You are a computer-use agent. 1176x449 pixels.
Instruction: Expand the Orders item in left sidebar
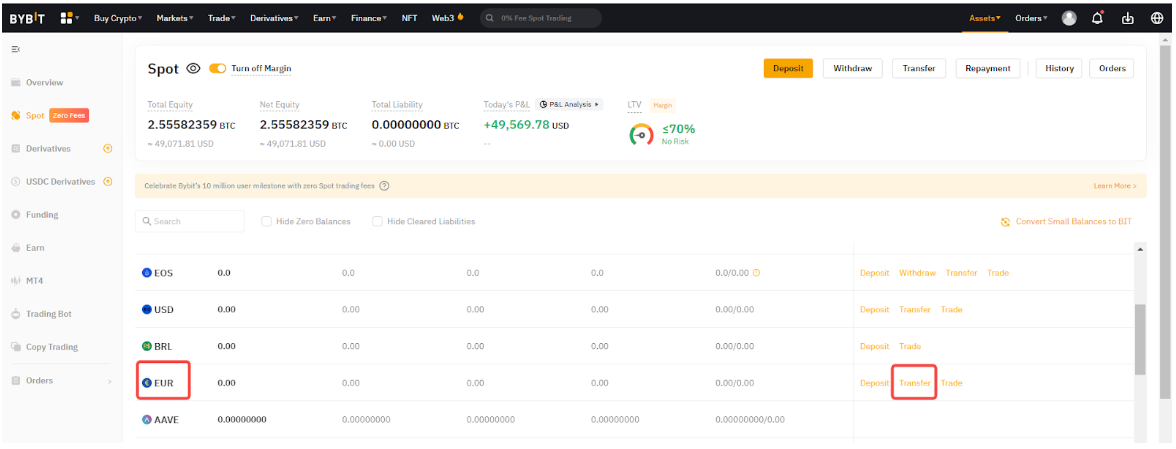pos(60,380)
